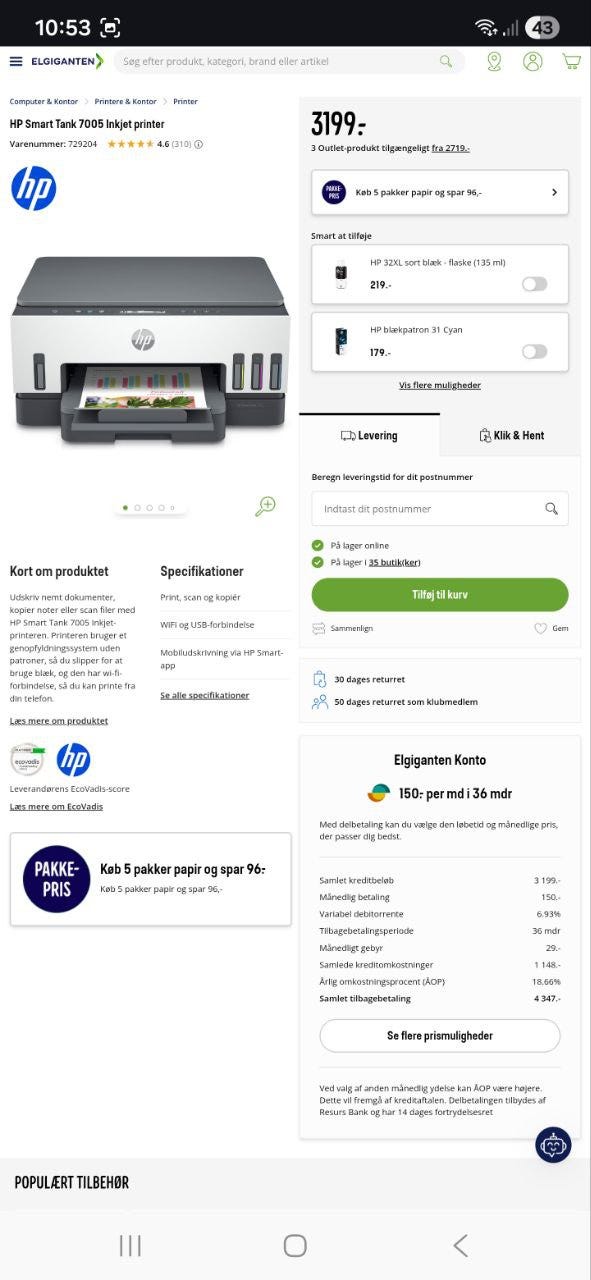This screenshot has width=591, height=1280.
Task: Expand Pakkepris offer chevron arrow
Action: tap(554, 192)
